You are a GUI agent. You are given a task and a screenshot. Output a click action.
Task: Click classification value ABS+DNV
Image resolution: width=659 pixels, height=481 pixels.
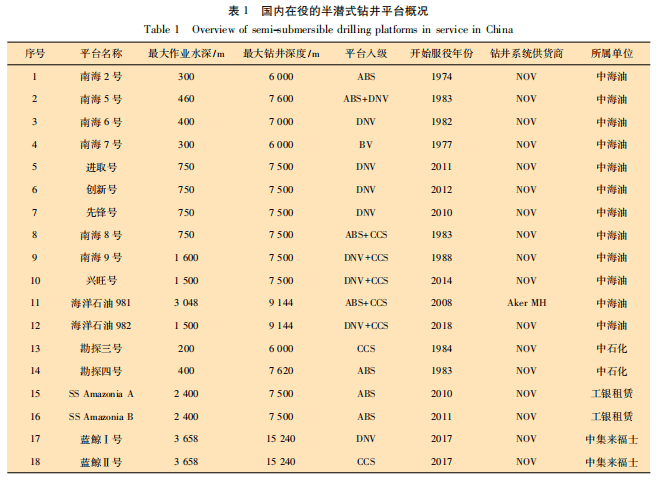(366, 99)
